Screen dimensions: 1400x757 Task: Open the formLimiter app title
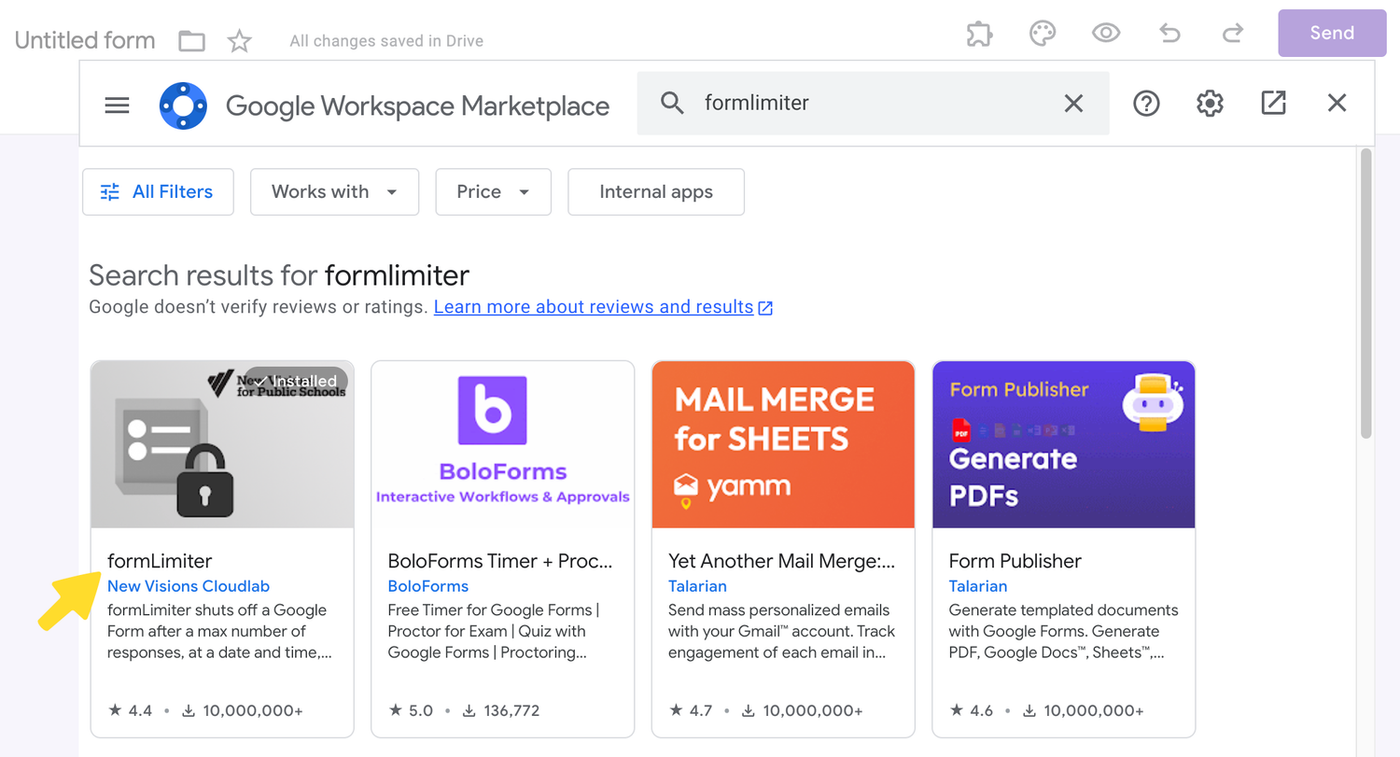(160, 561)
